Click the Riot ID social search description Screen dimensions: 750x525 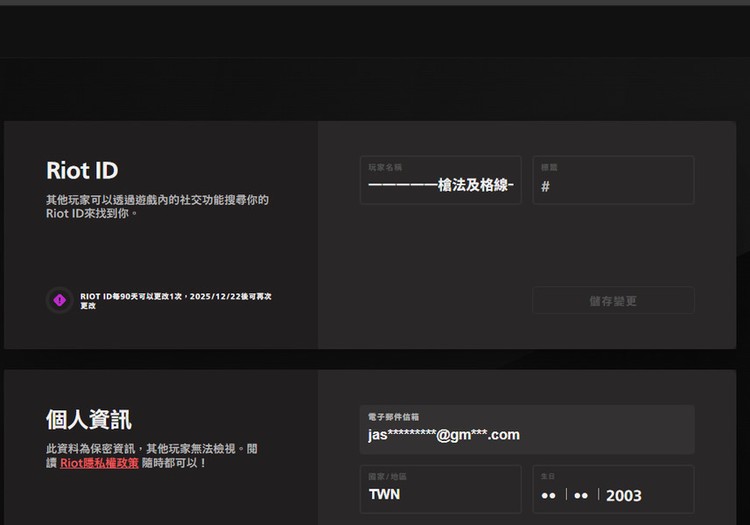(x=157, y=206)
